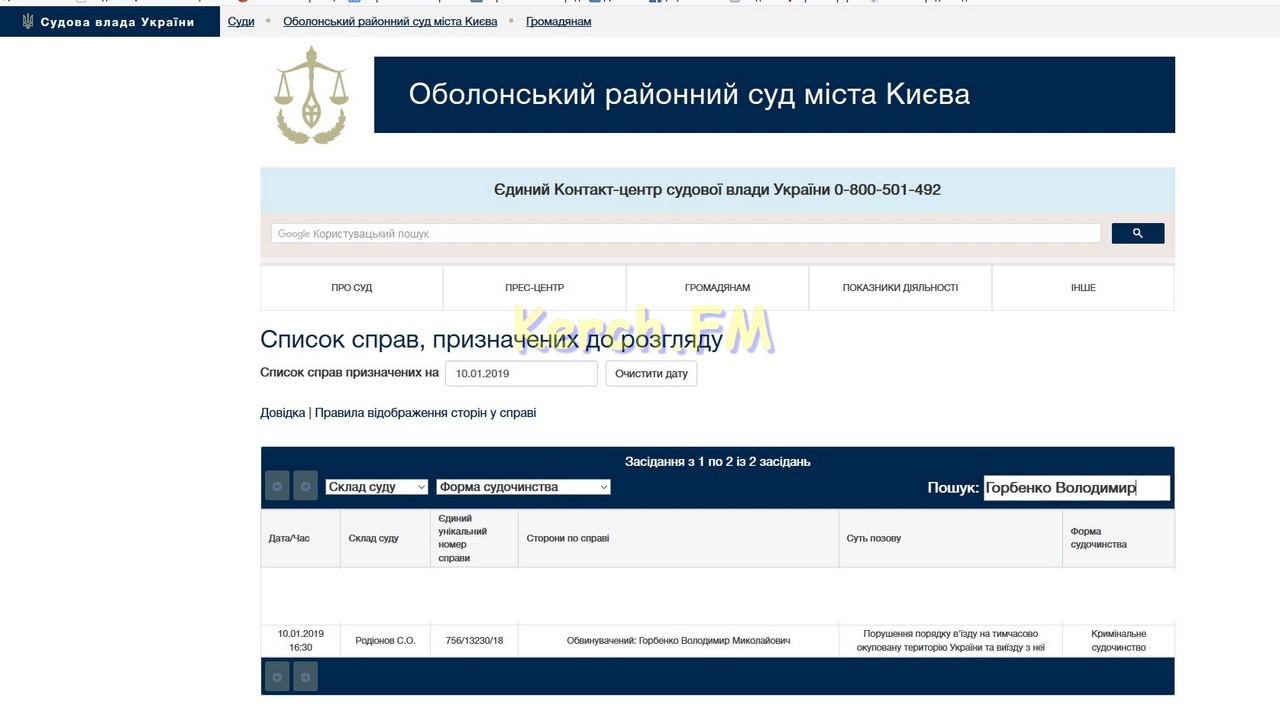
Task: Focus the Пошук search field in table
Action: (1076, 488)
